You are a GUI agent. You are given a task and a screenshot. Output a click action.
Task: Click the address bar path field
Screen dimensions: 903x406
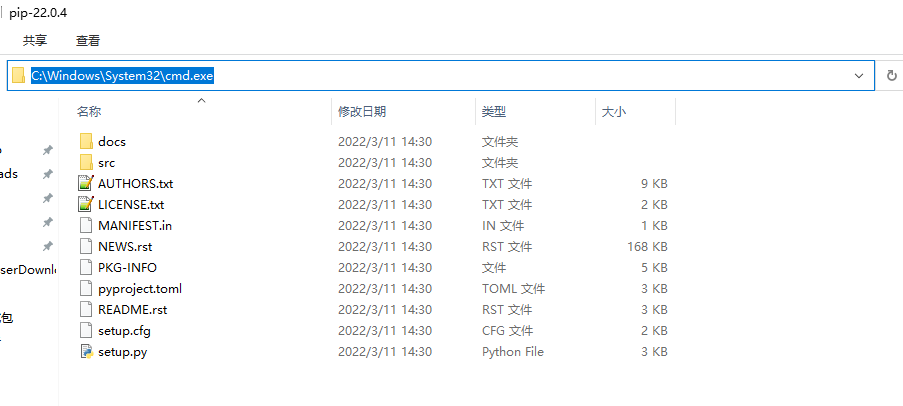pos(441,75)
